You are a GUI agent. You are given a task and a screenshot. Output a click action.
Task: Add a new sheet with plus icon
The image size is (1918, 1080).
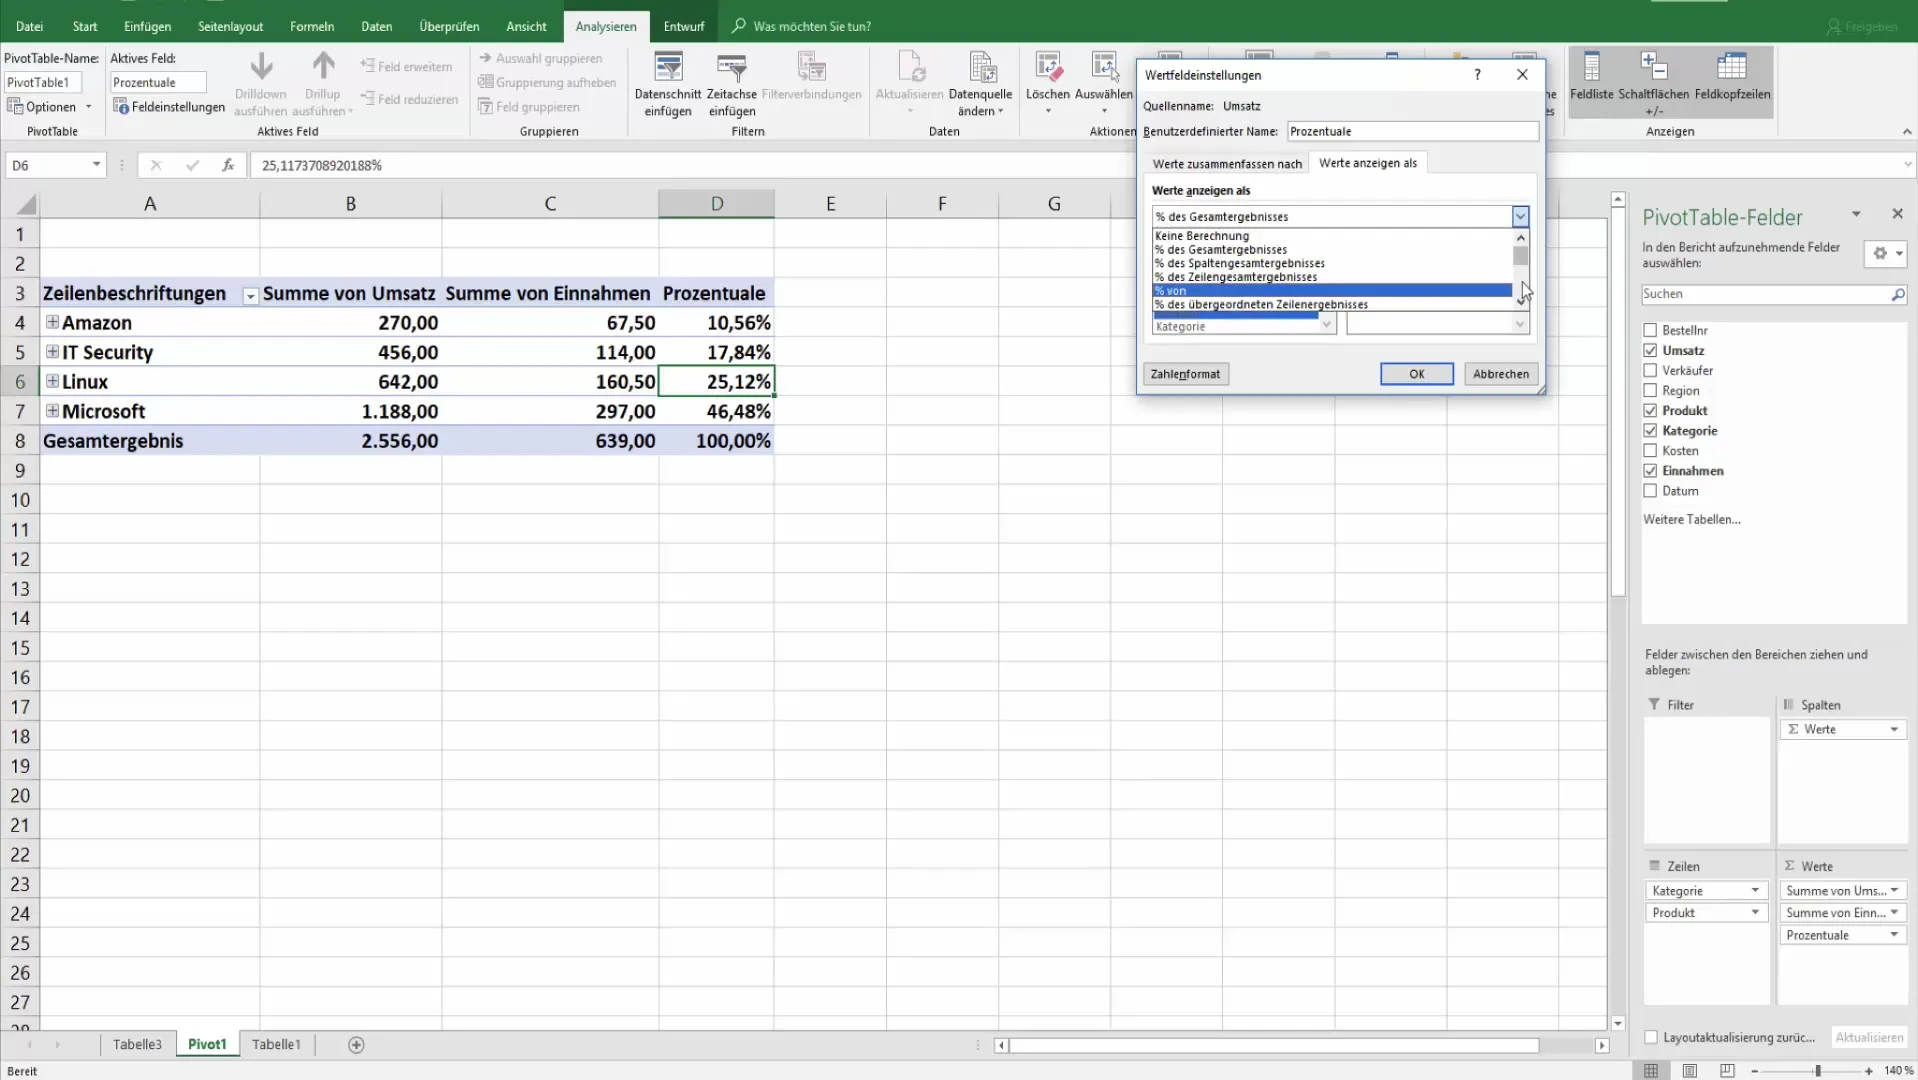[x=356, y=1044]
